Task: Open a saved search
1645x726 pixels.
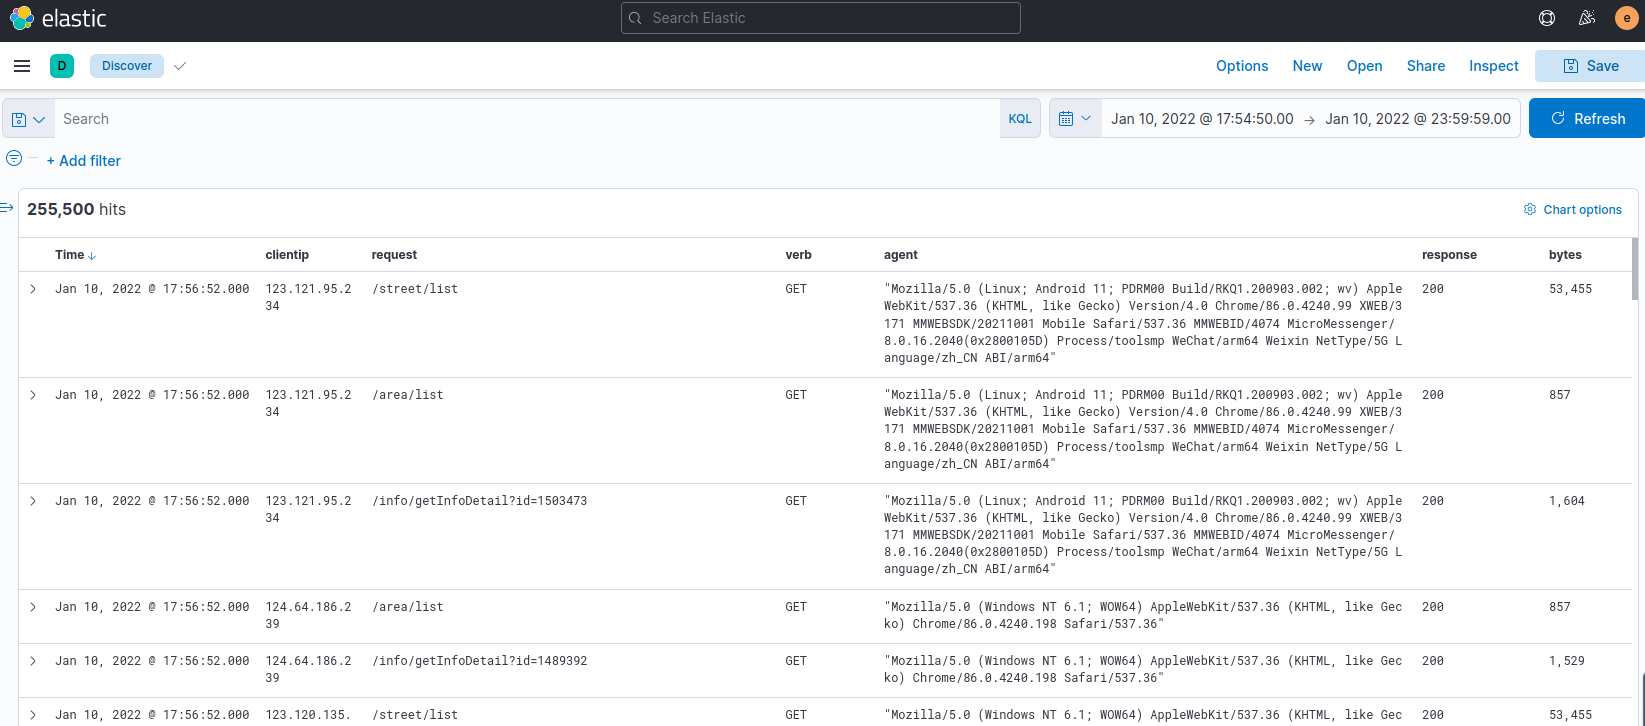Action: (1364, 66)
